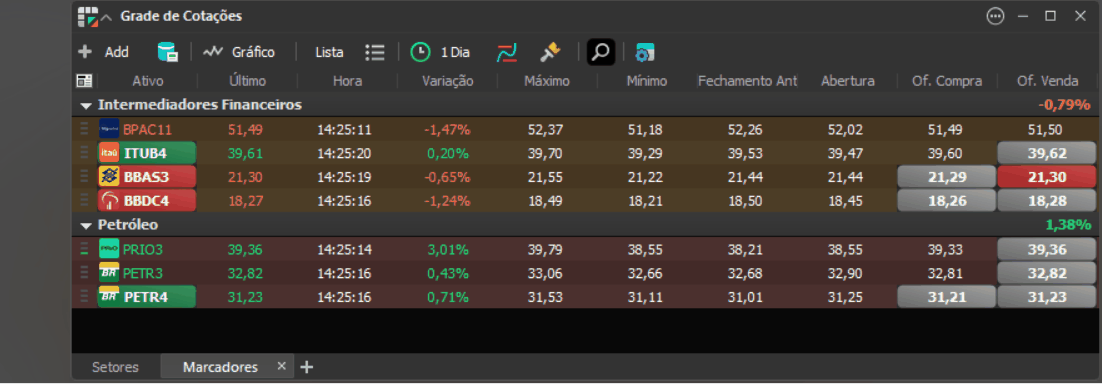Click the Hora column header
Viewport: 1102px width, 384px height.
347,81
